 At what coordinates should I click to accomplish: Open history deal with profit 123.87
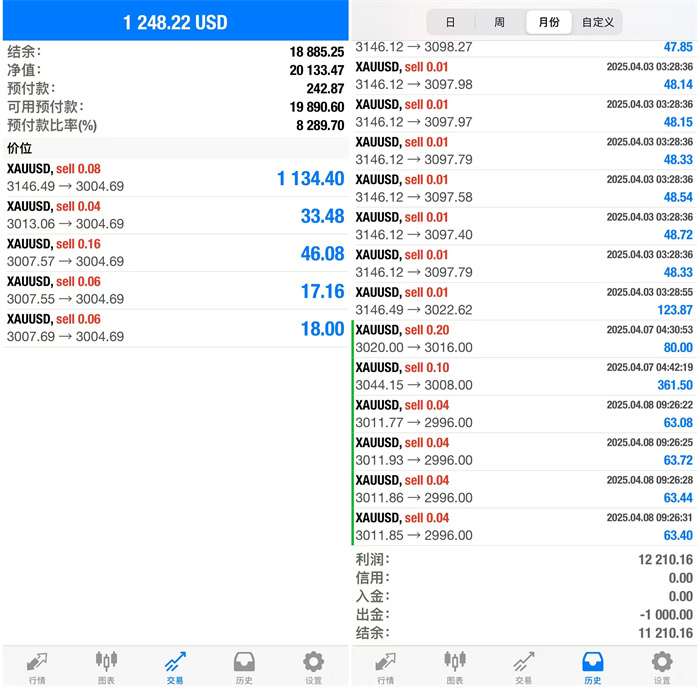pos(524,301)
